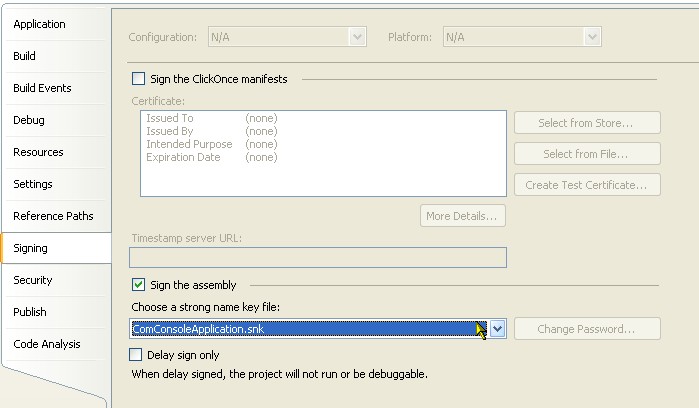Tick the Delay sign only checkbox

pos(136,354)
